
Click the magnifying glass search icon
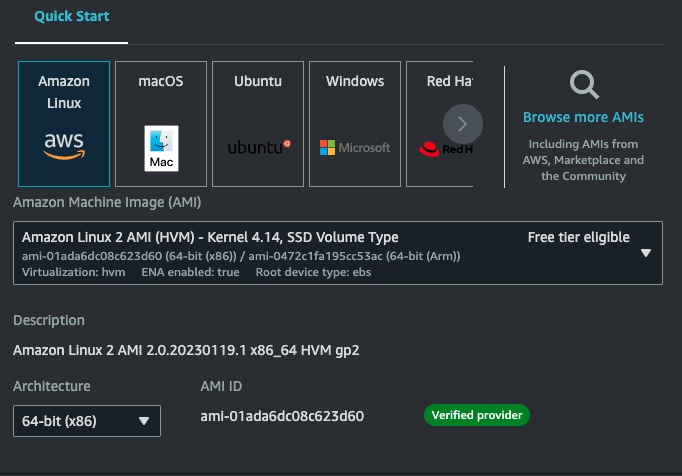(583, 85)
